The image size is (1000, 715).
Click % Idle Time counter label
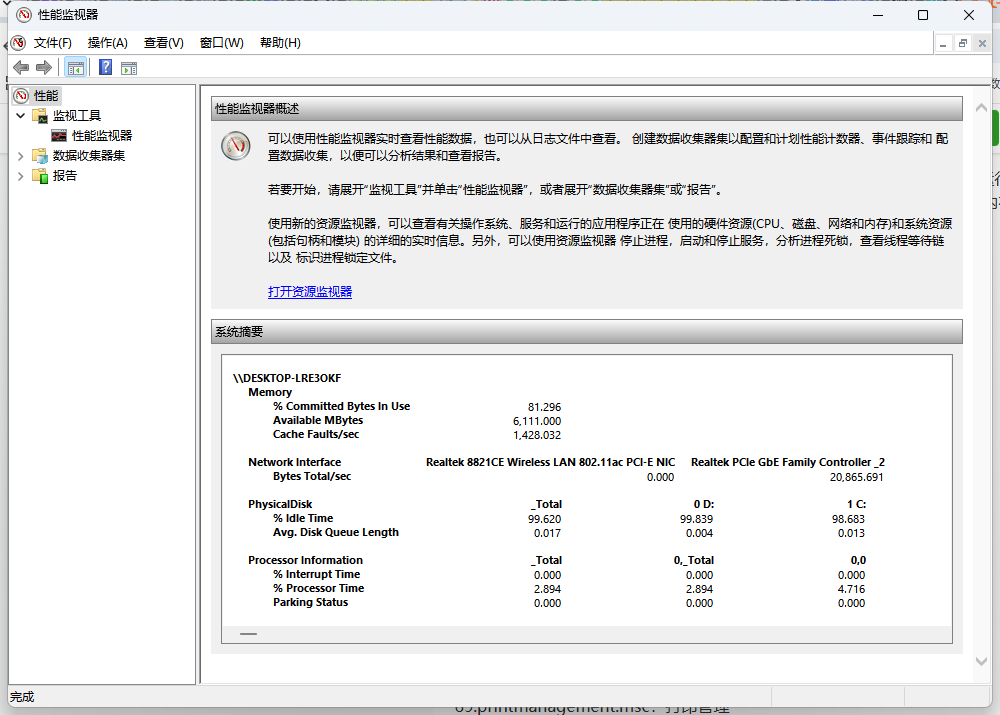point(303,519)
